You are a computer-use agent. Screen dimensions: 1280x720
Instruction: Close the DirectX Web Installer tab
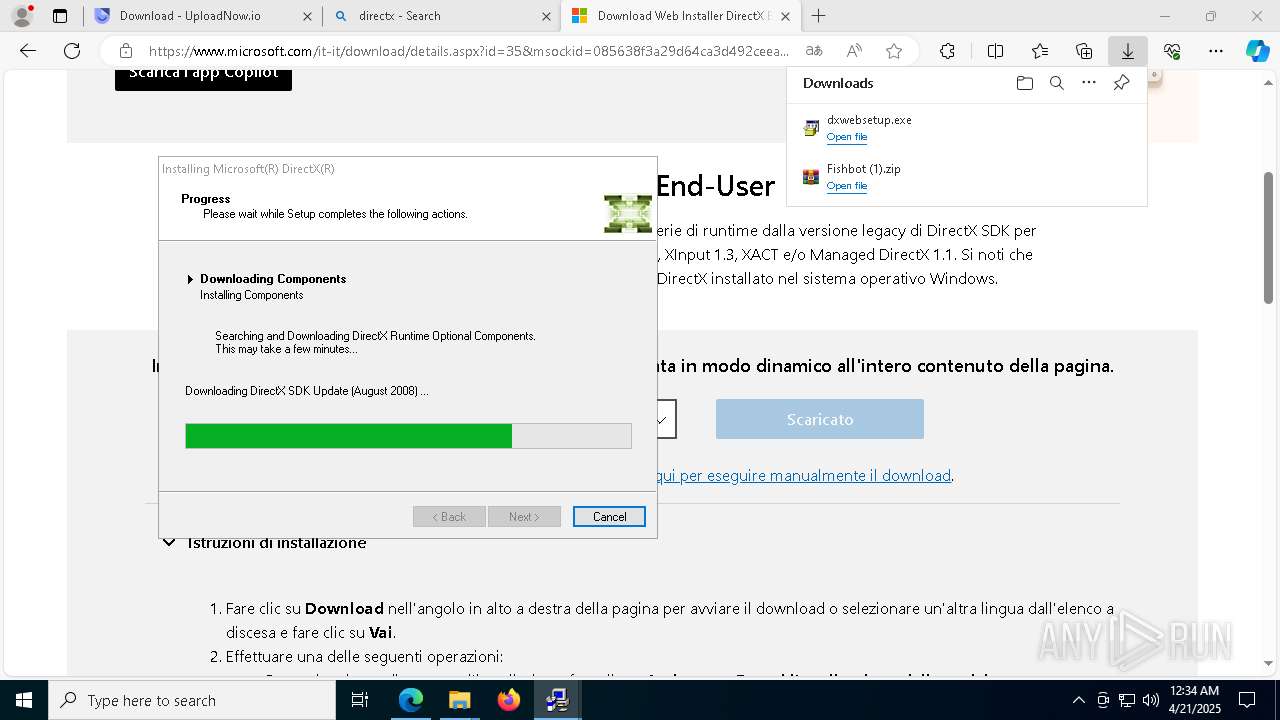coord(785,16)
